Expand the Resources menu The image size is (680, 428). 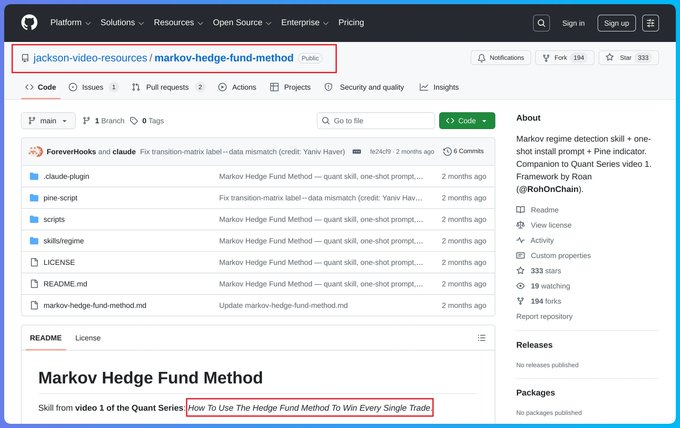point(178,23)
